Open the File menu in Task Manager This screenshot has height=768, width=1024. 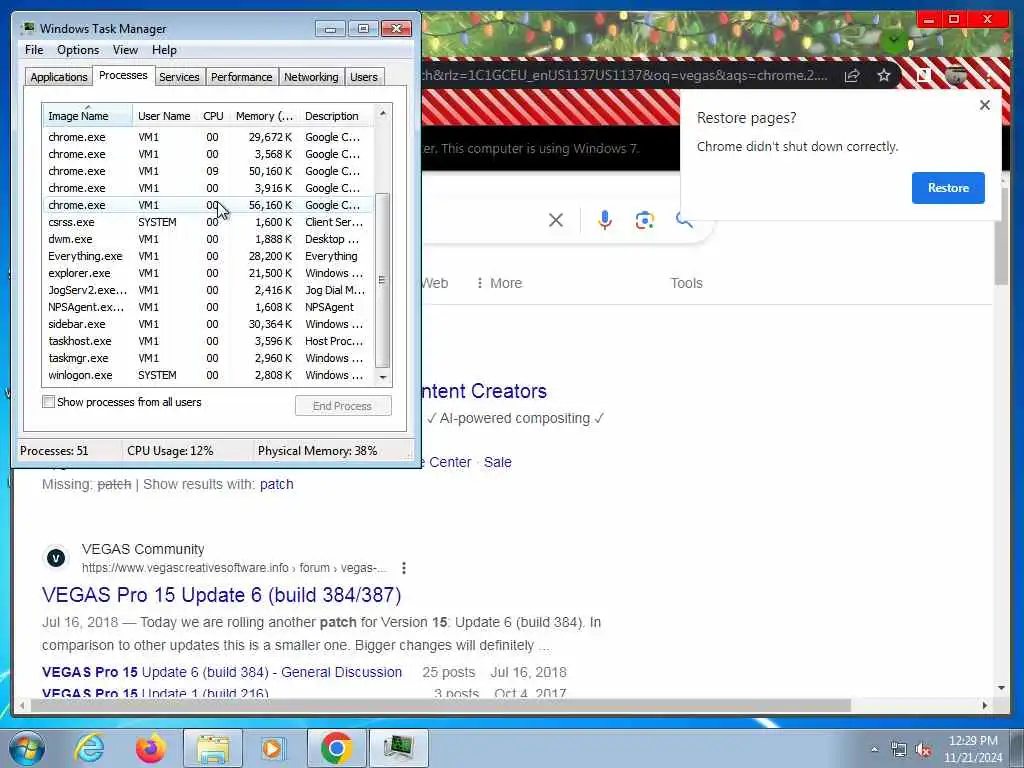click(x=34, y=50)
